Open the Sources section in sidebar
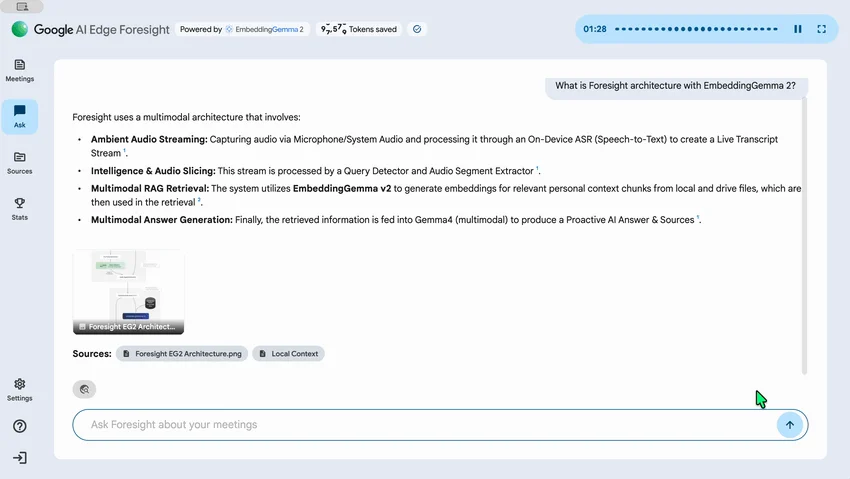 click(x=20, y=163)
